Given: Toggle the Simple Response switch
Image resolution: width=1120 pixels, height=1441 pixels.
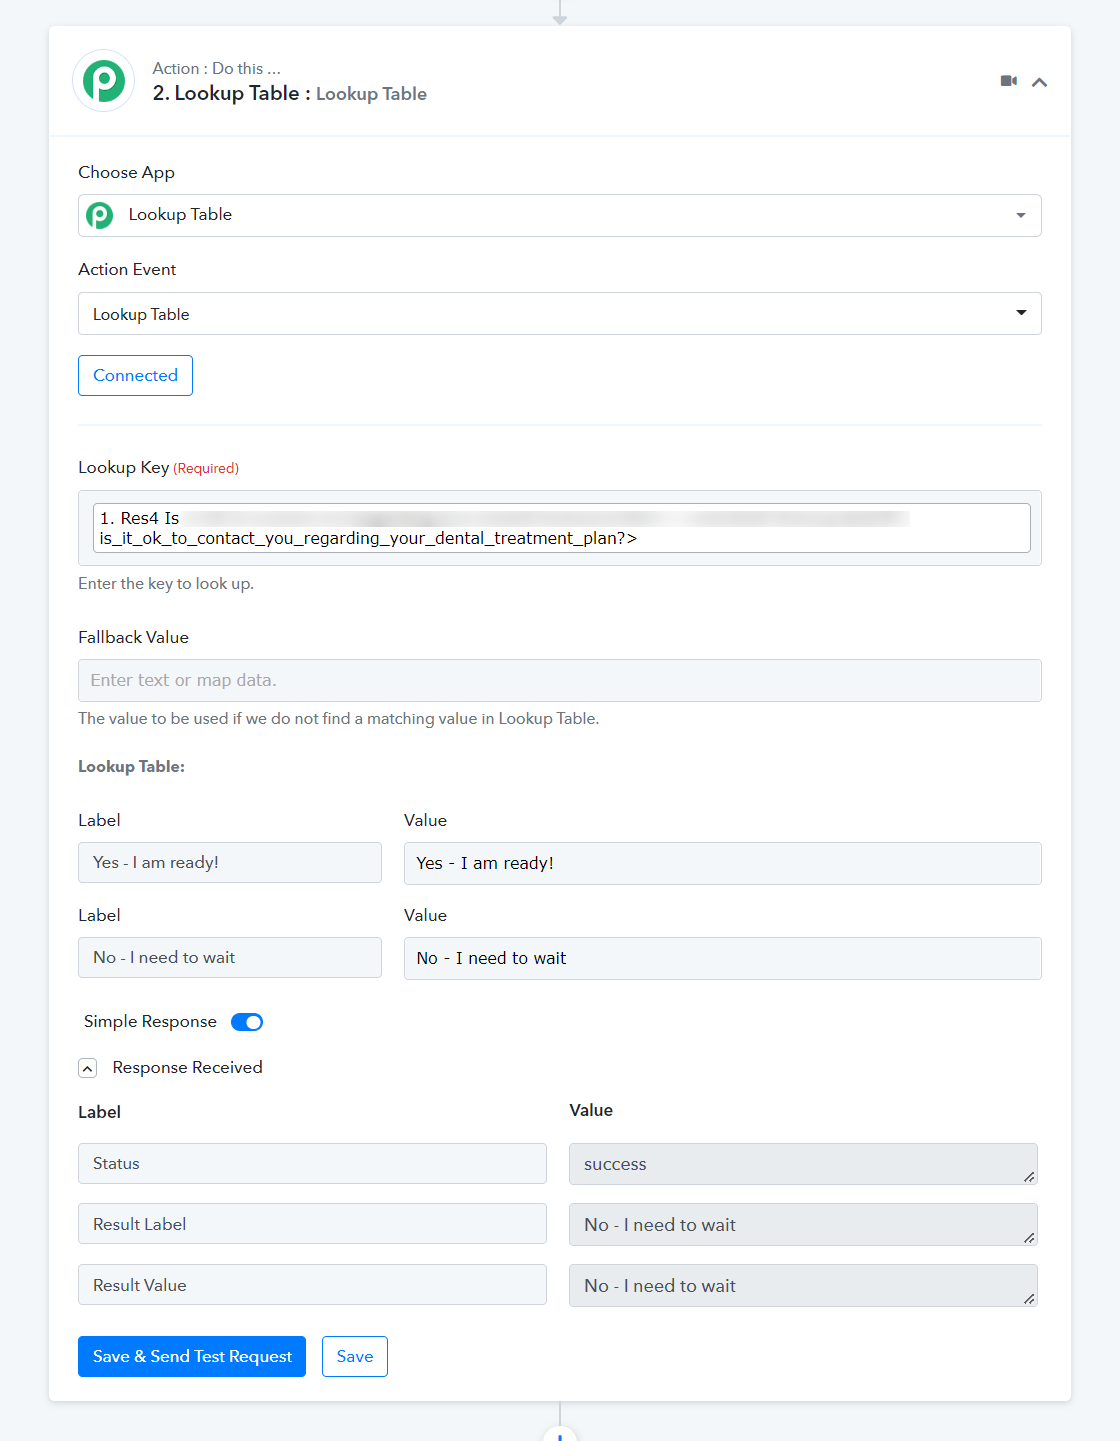Looking at the screenshot, I should [x=247, y=1022].
